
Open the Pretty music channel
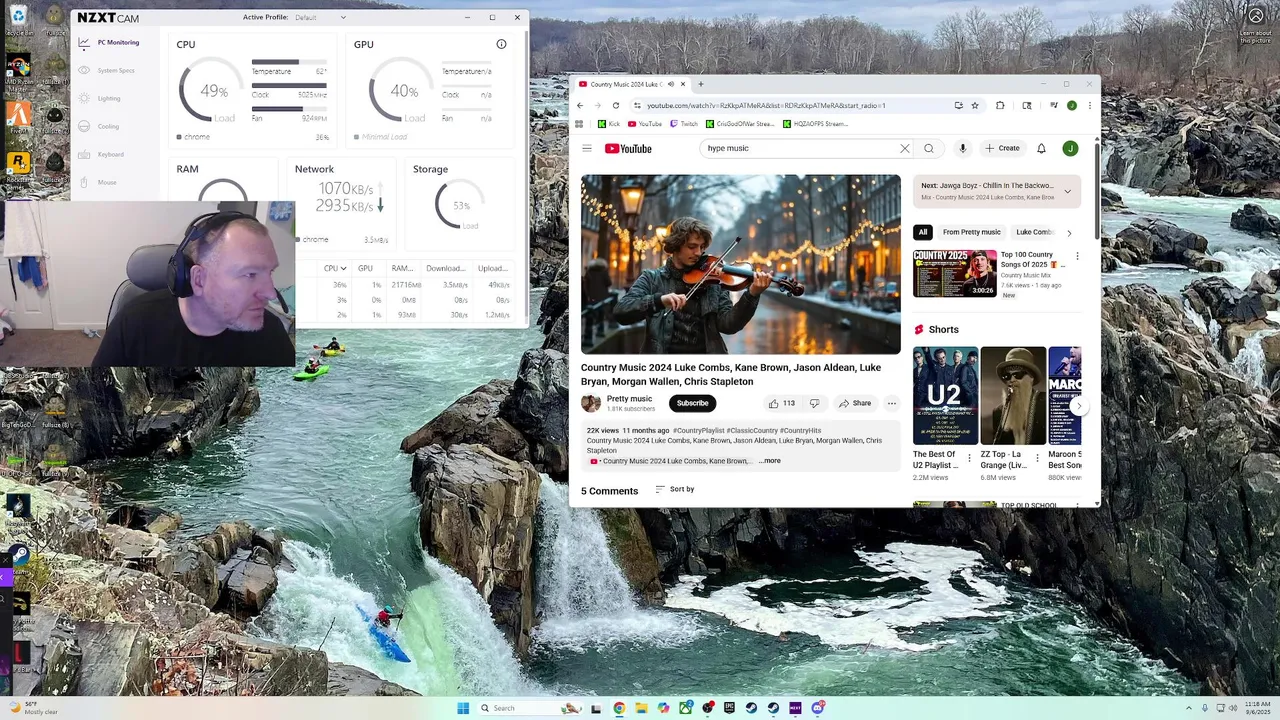click(629, 399)
